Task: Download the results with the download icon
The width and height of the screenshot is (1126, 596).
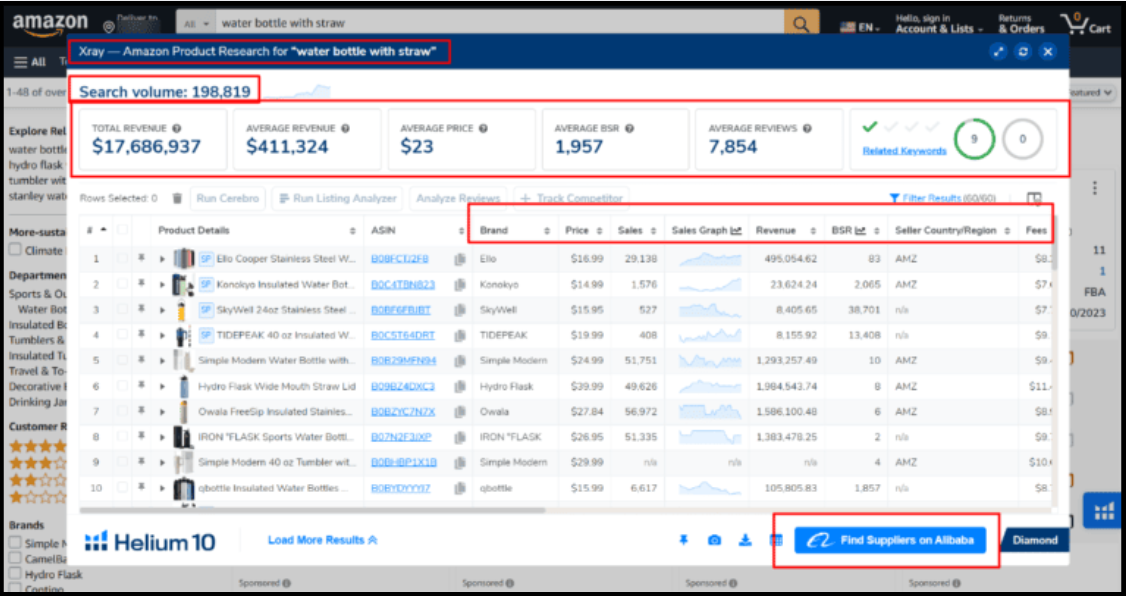Action: [745, 541]
